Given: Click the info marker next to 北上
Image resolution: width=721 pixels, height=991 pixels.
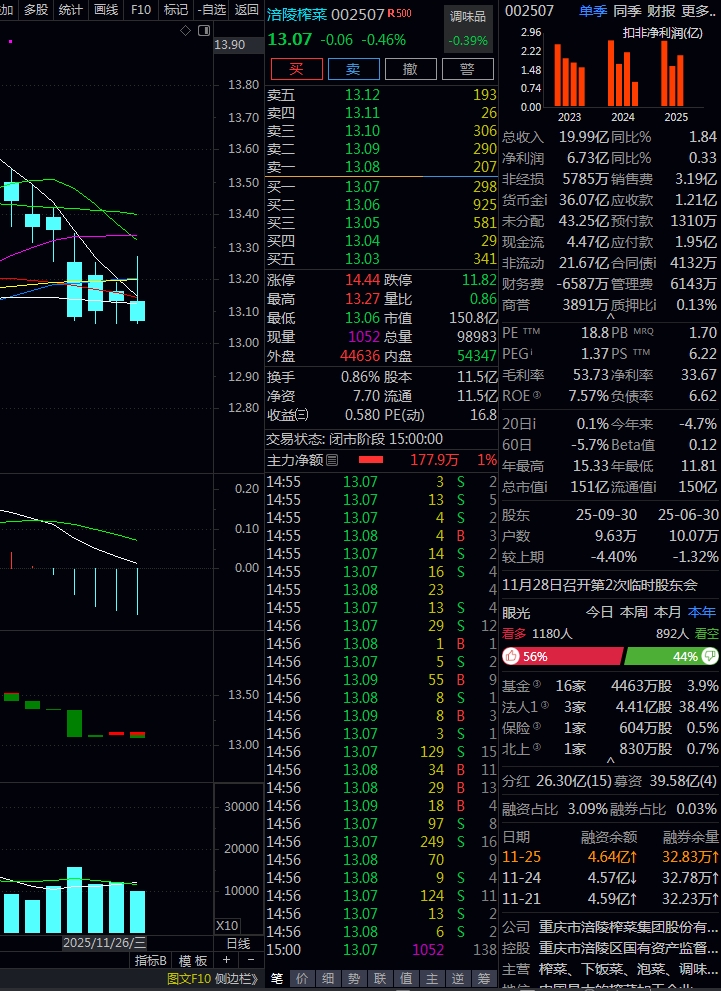Looking at the screenshot, I should (x=537, y=747).
